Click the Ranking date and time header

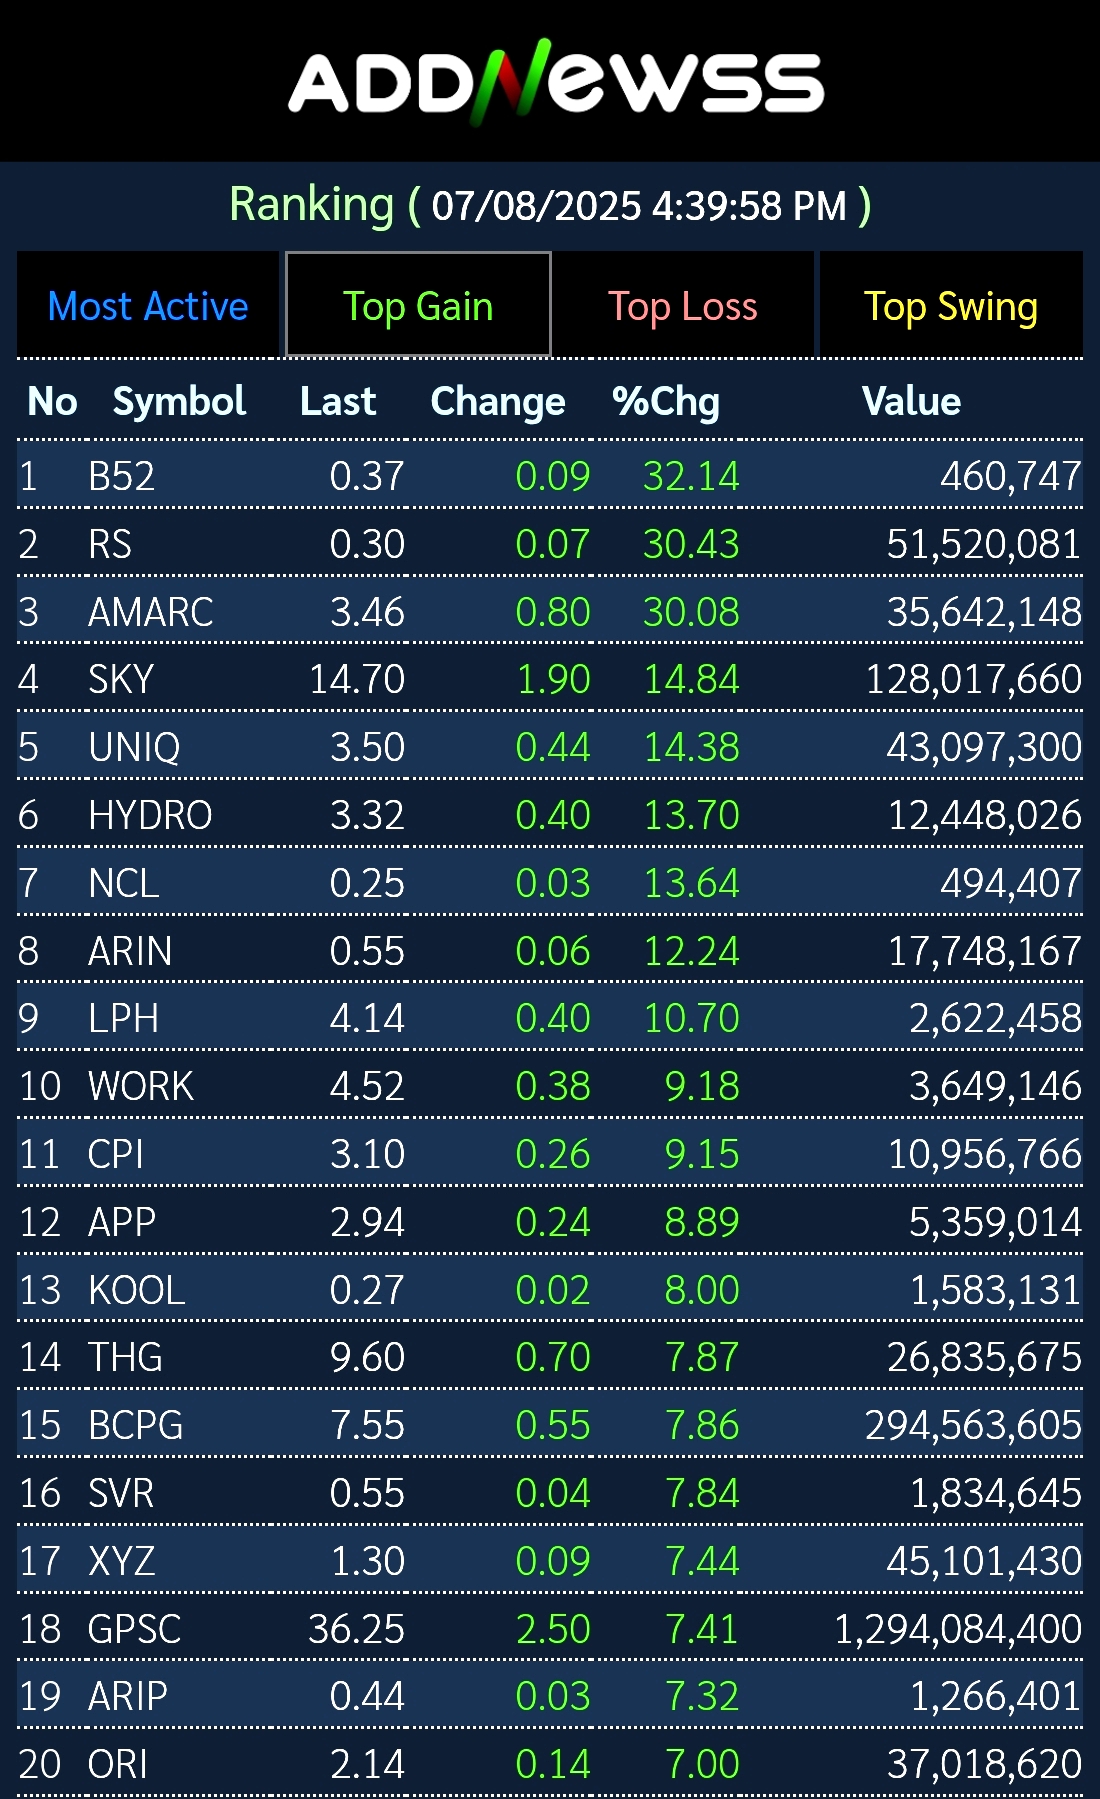tap(550, 205)
